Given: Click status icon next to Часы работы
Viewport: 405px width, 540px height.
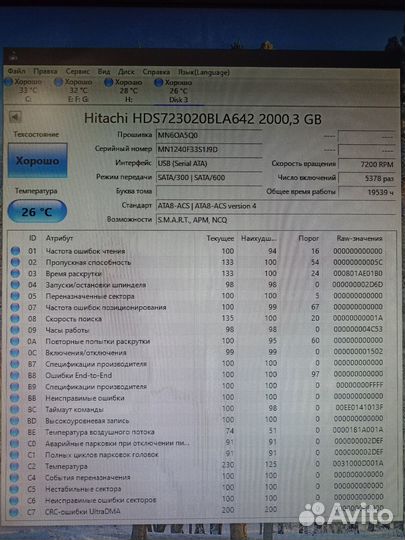Looking at the screenshot, I should tap(15, 330).
